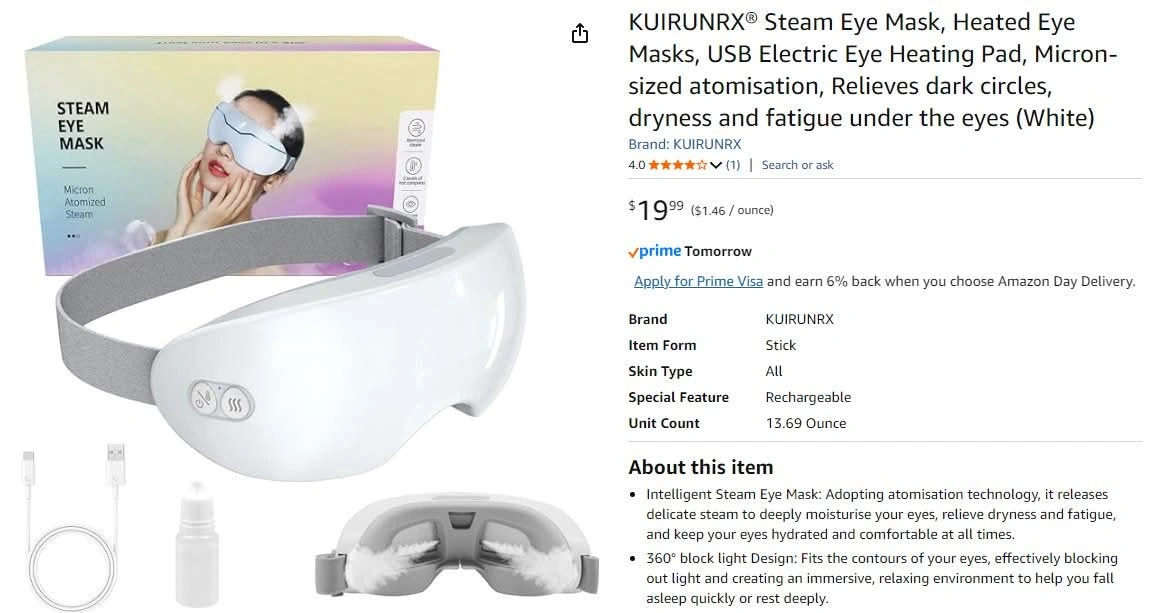
Task: Click the USB charging cable picture
Action: pyautogui.click(x=72, y=524)
